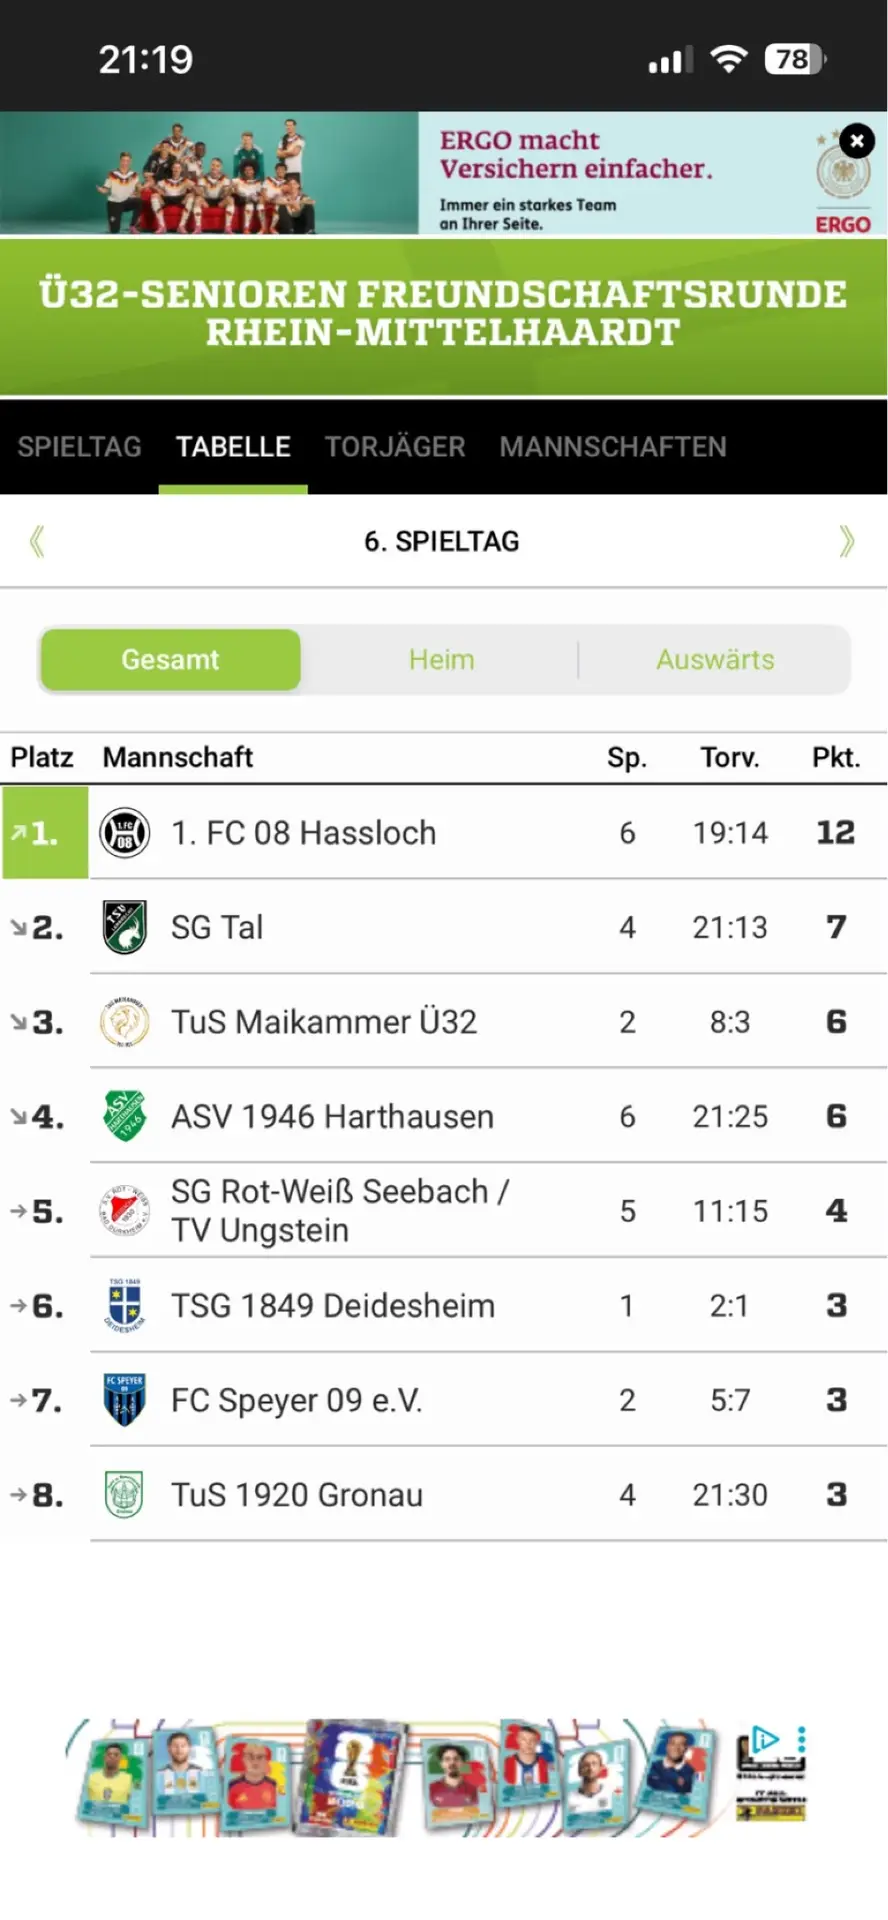The image size is (888, 1920).
Task: Show the Heim table only
Action: [441, 660]
